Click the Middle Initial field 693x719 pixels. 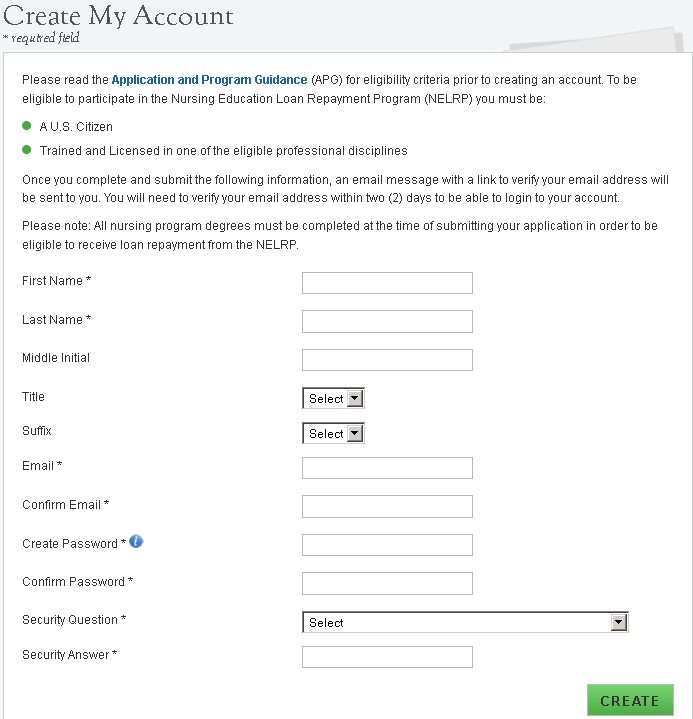click(387, 360)
